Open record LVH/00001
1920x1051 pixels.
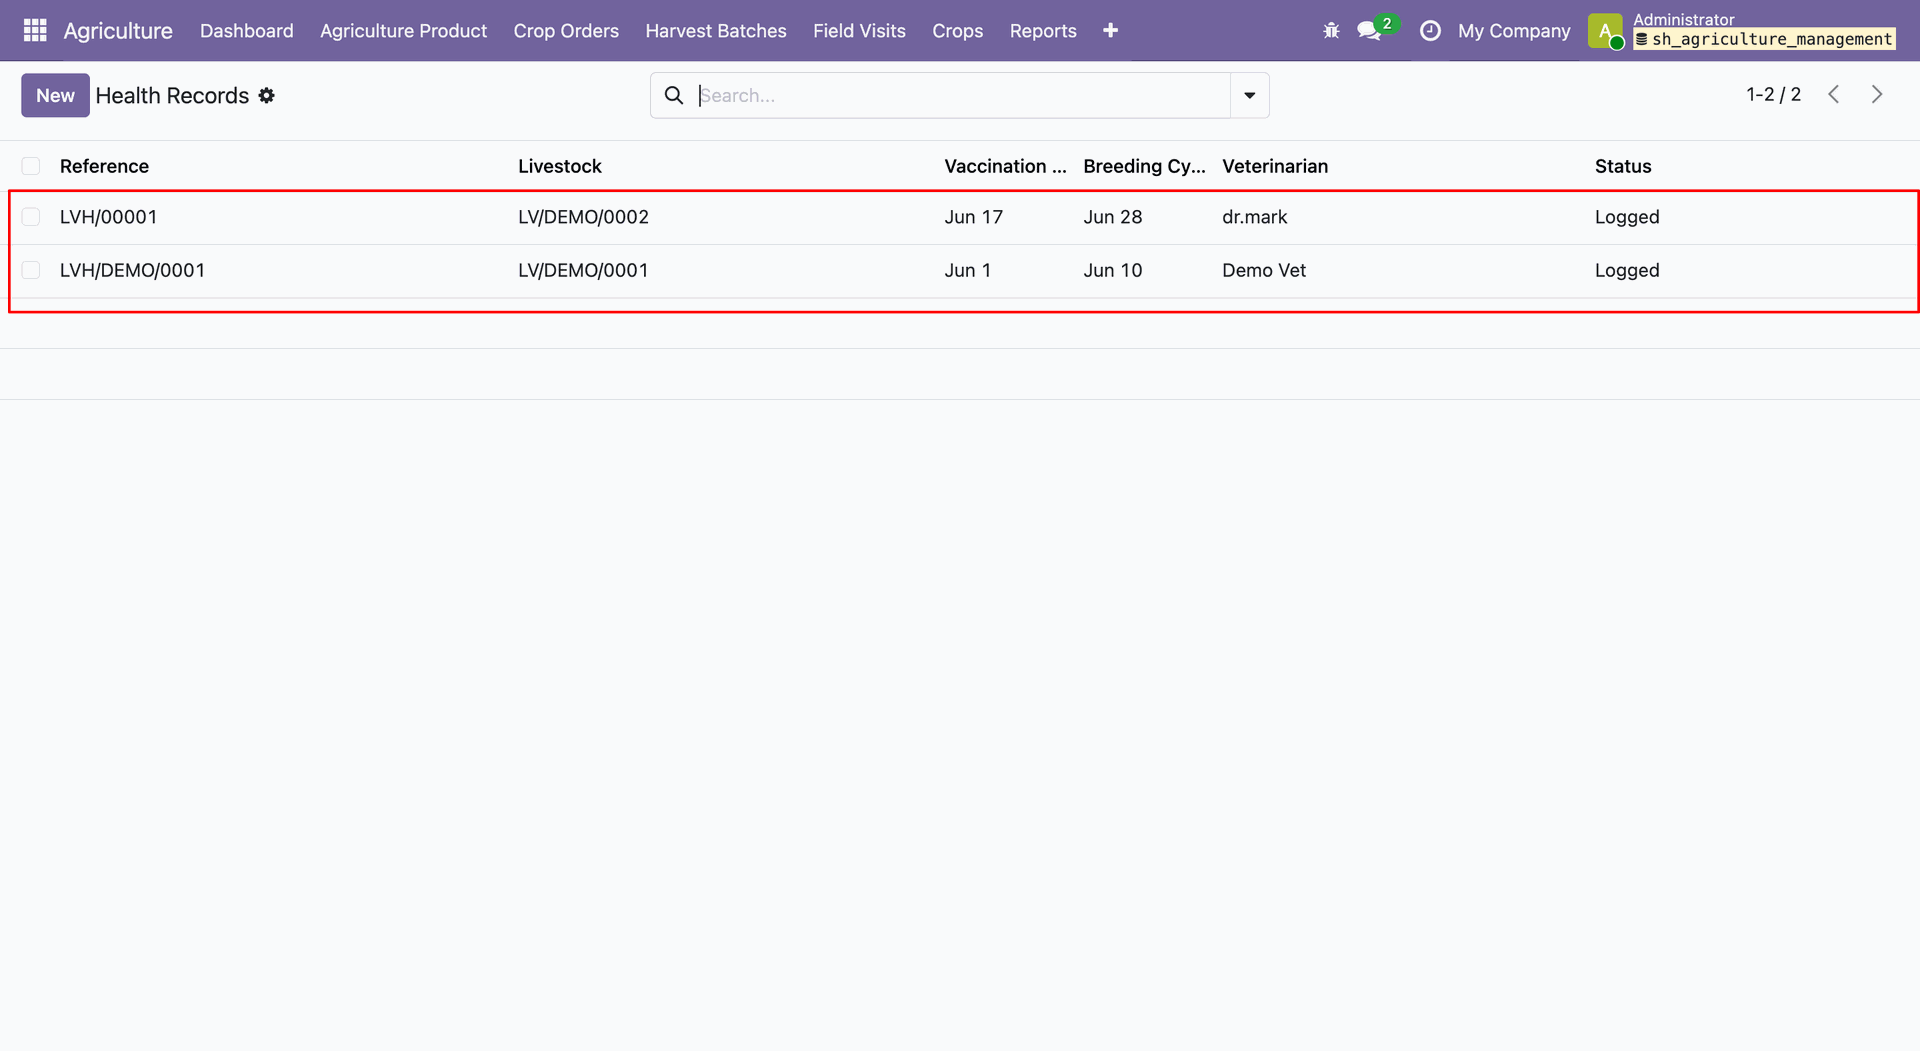109,217
